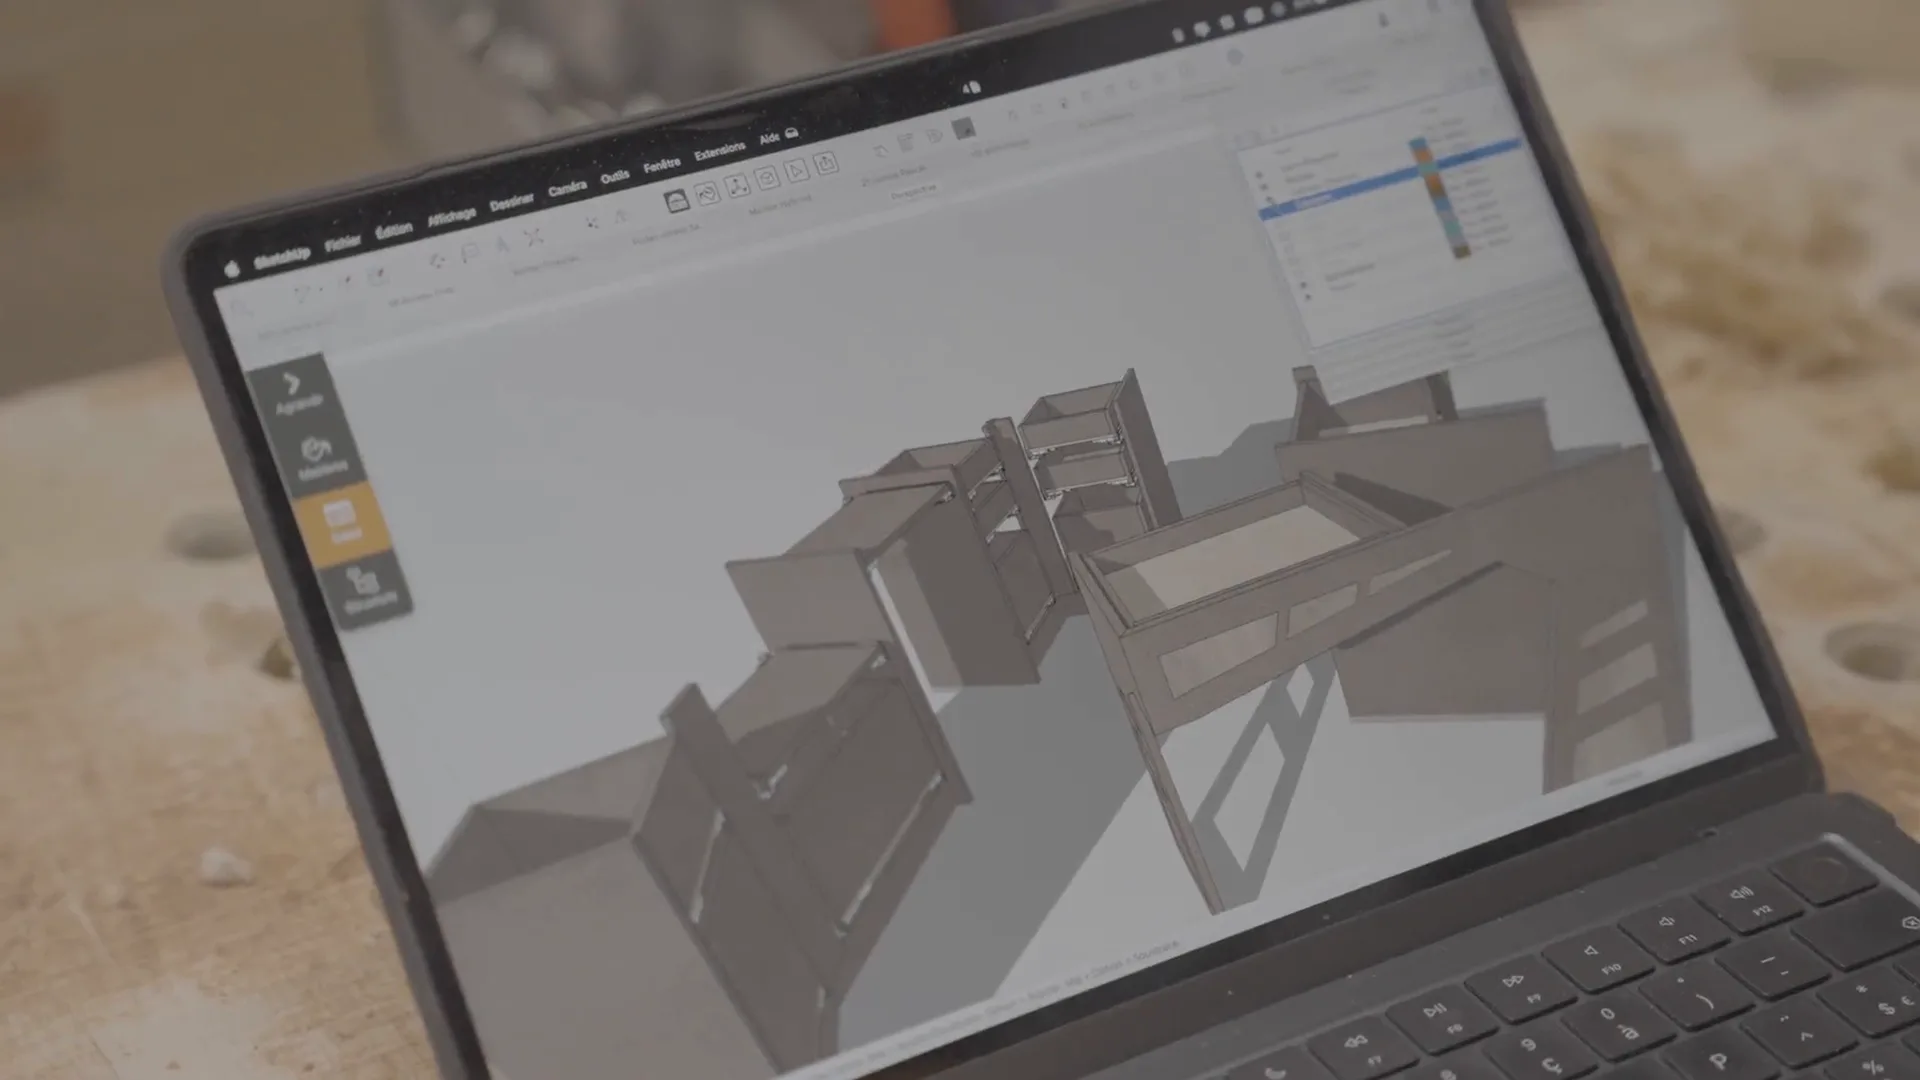Select the Matières icon in left sidebar
Image resolution: width=1920 pixels, height=1080 pixels.
point(318,453)
